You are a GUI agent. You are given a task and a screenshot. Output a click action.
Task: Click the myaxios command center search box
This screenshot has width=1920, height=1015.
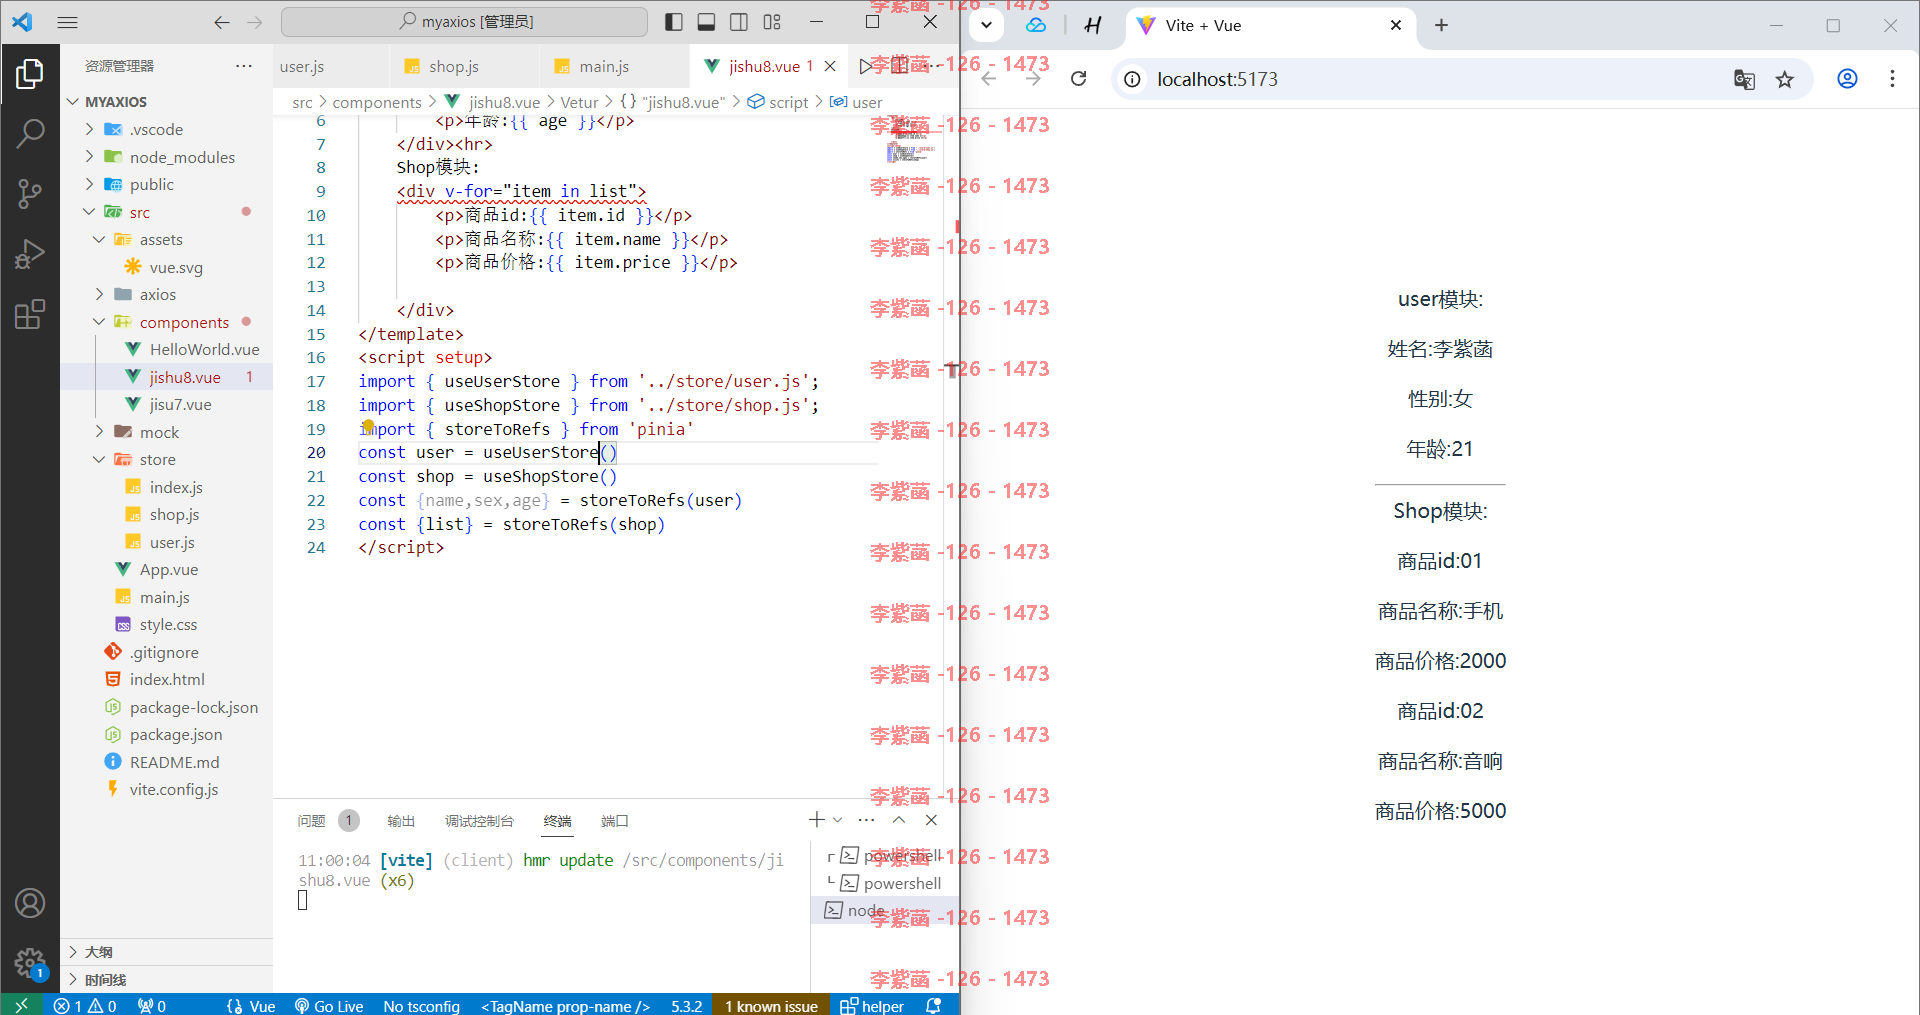point(465,22)
